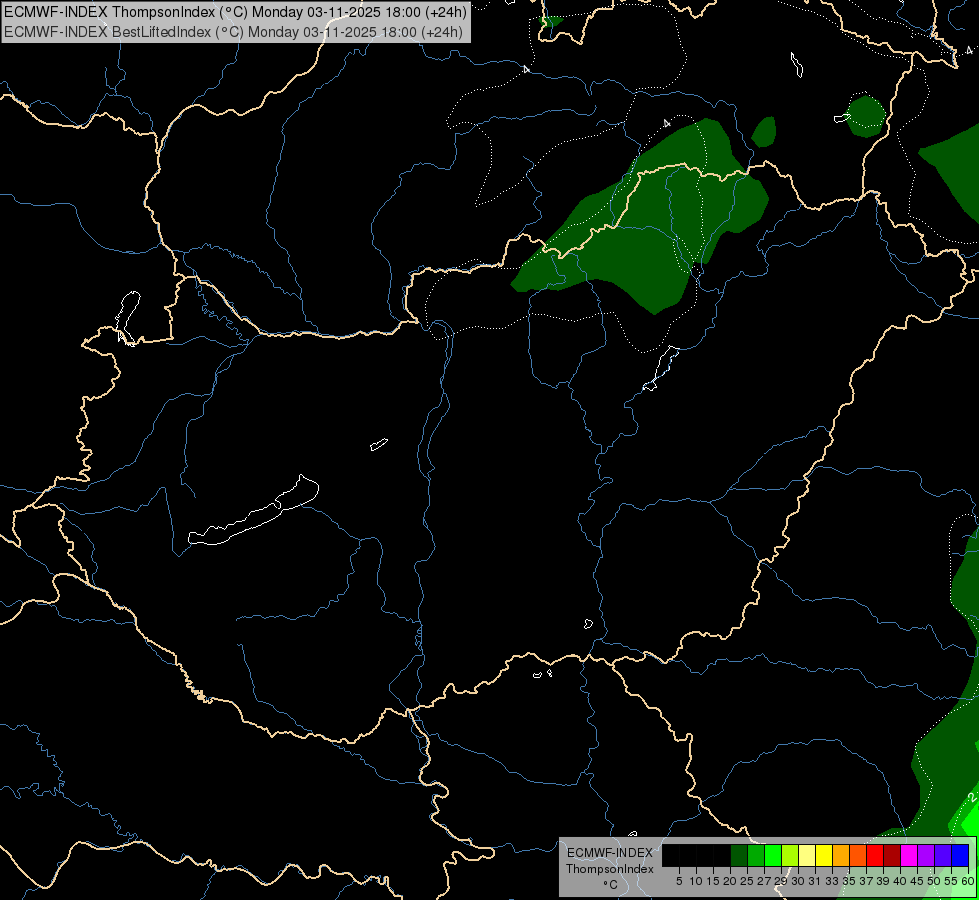The height and width of the screenshot is (900, 979).
Task: Click the legend scale value 27
Action: pos(765,881)
